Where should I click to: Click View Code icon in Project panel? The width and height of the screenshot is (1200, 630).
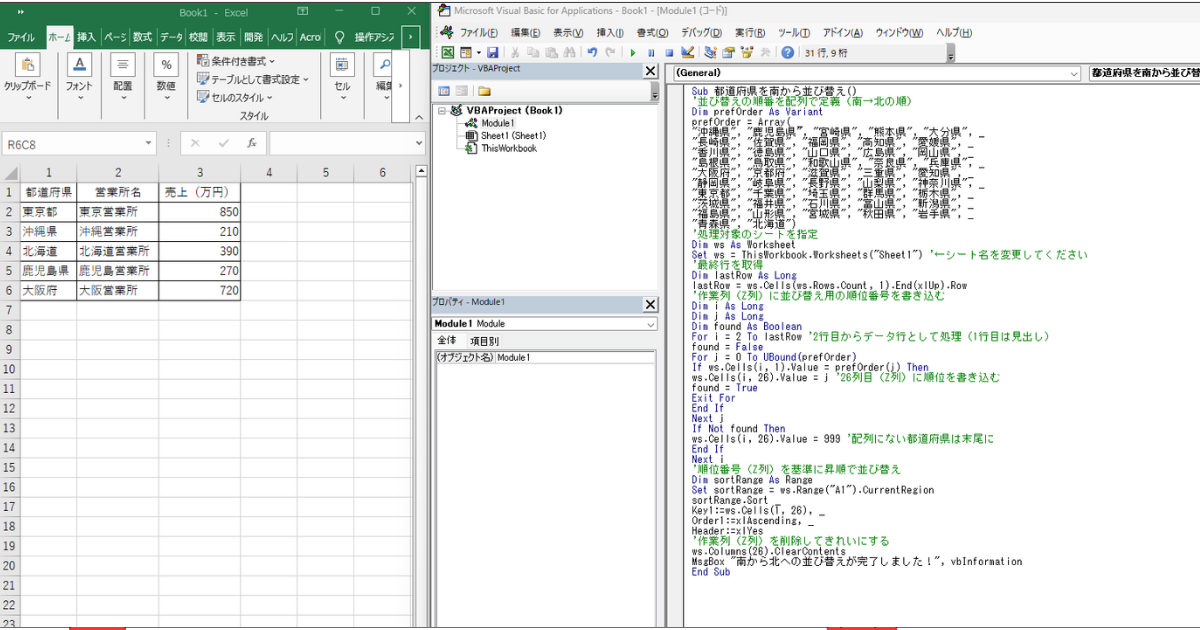(x=444, y=91)
